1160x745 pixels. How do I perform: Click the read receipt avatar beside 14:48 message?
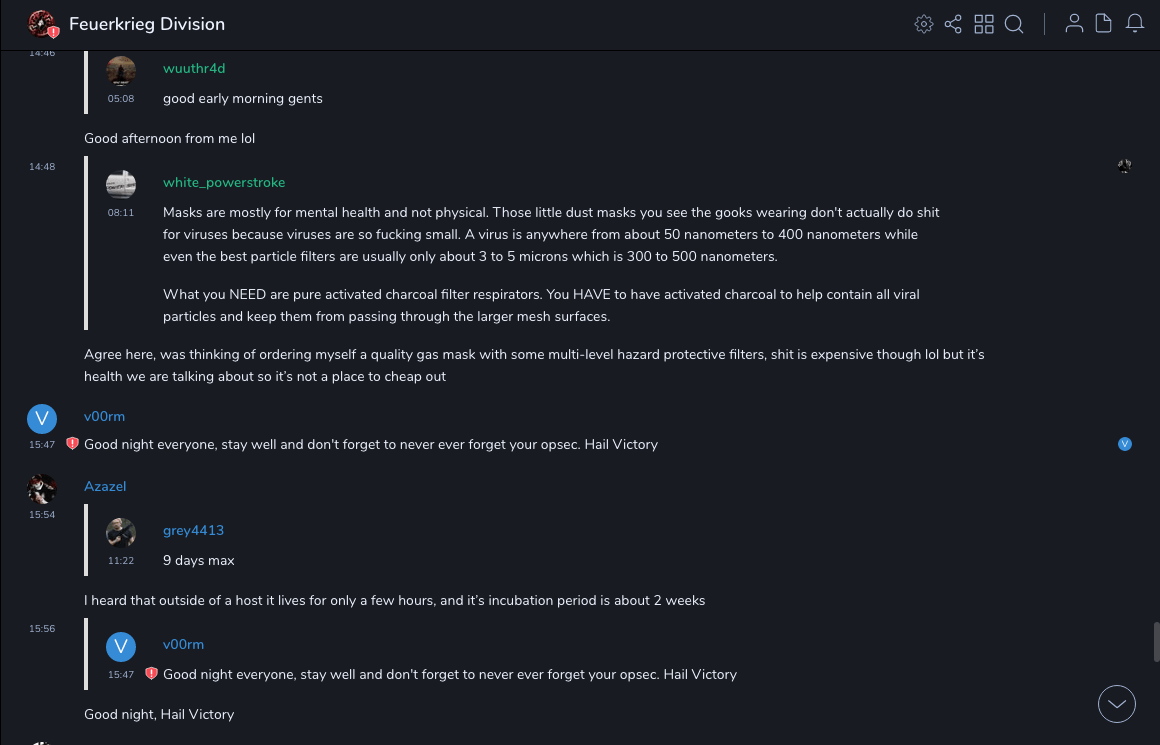1125,166
